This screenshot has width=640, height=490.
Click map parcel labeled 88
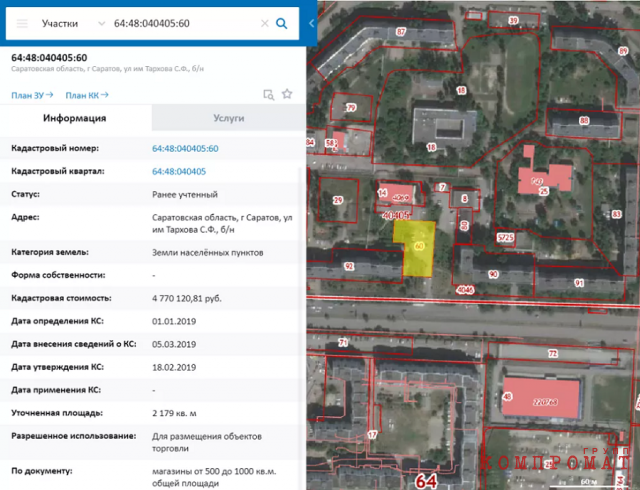pyautogui.click(x=584, y=120)
